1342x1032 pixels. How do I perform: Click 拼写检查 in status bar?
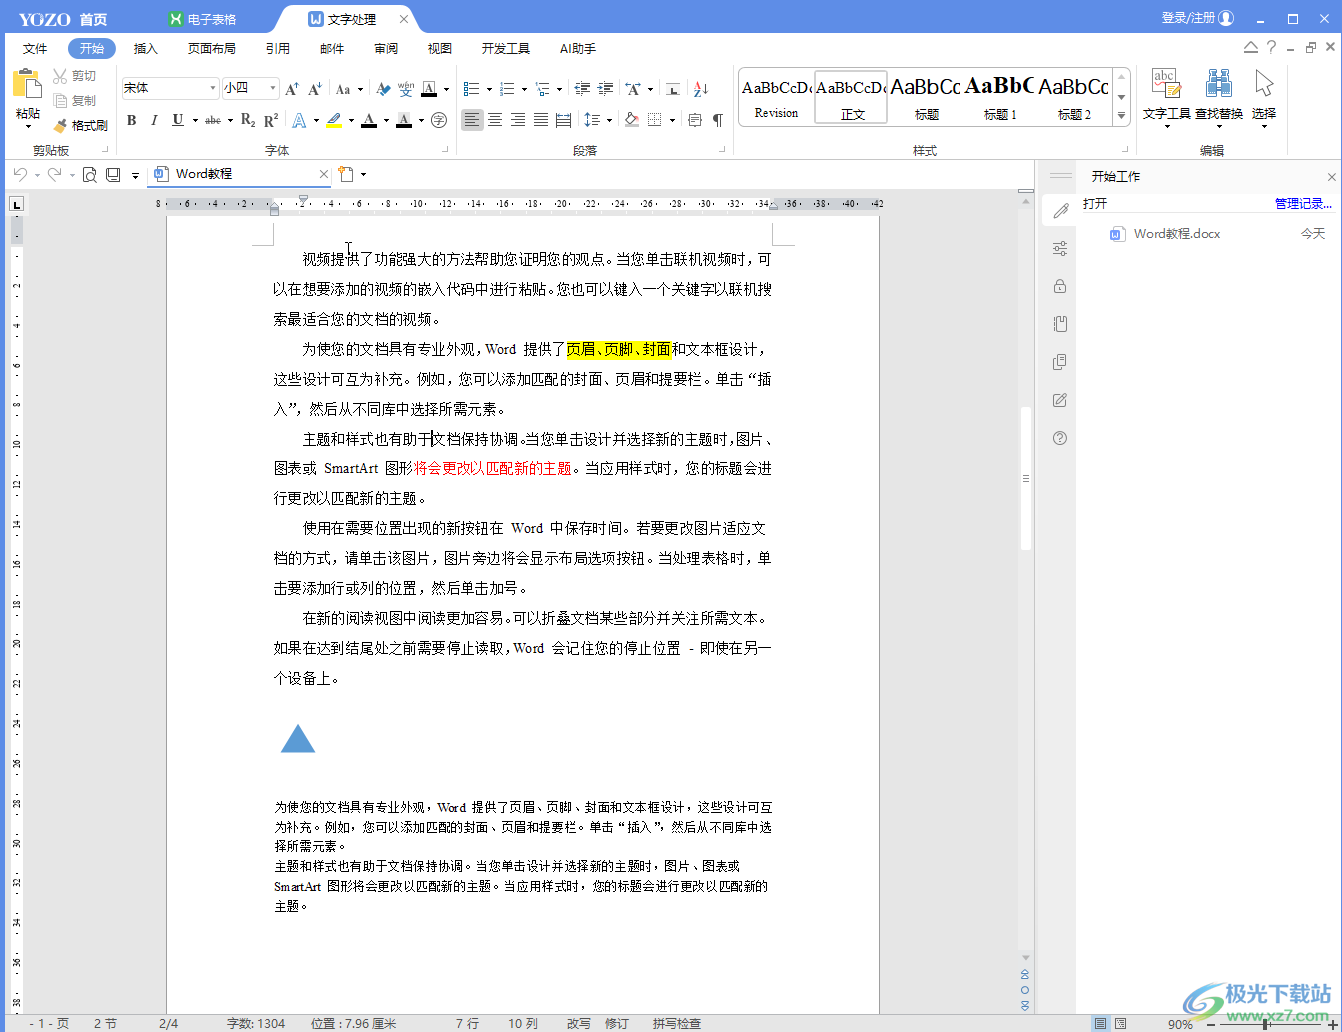(x=677, y=1023)
